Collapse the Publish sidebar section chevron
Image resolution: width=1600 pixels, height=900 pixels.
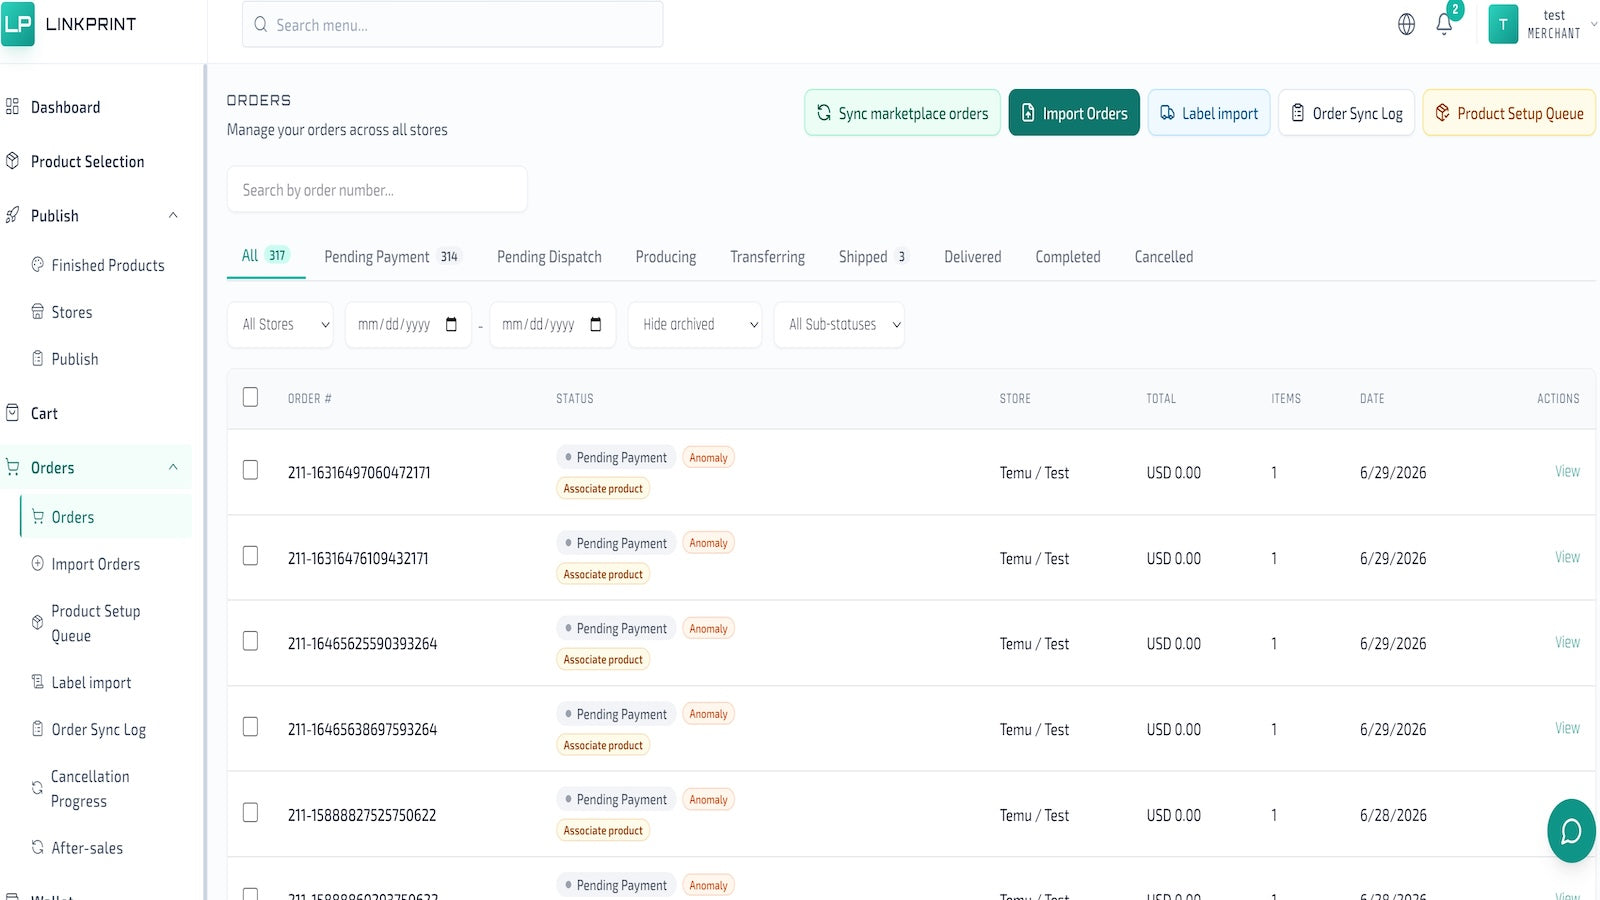click(x=173, y=215)
